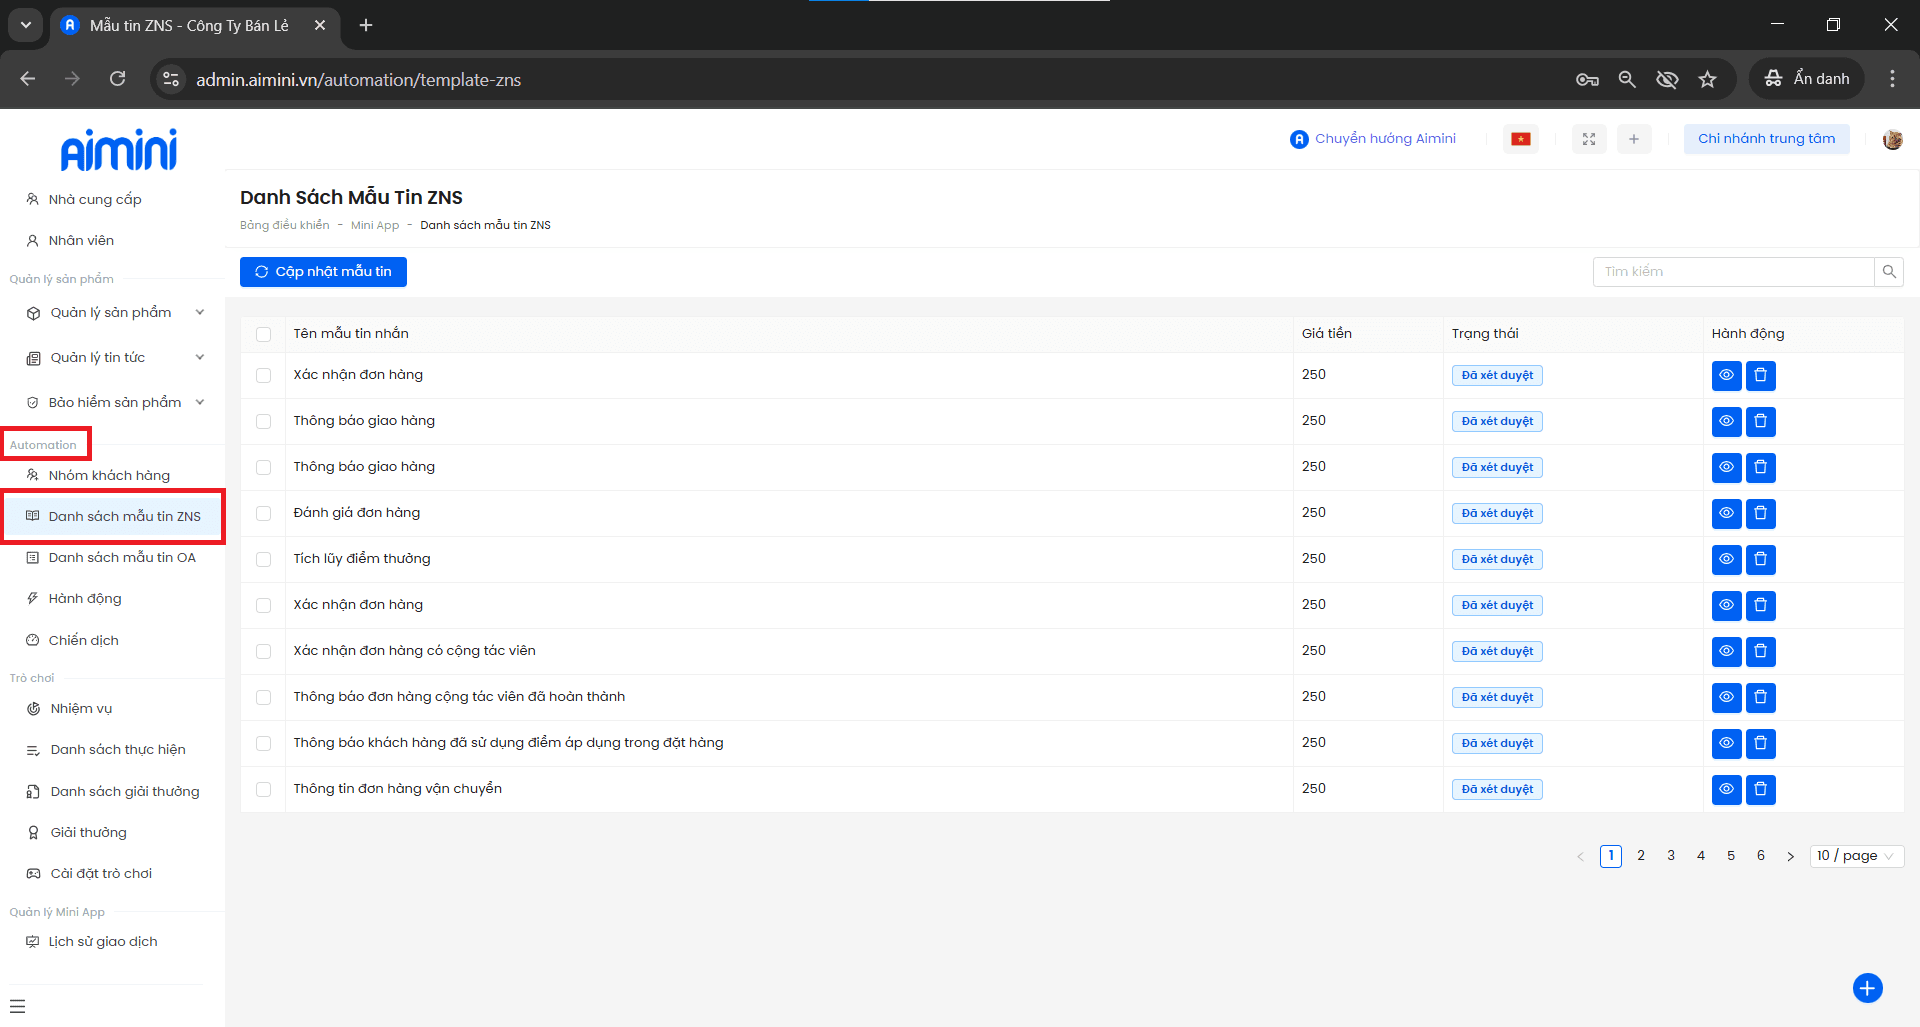Open Danh sách mẫu tin OA menu item
1920x1027 pixels.
click(x=122, y=557)
